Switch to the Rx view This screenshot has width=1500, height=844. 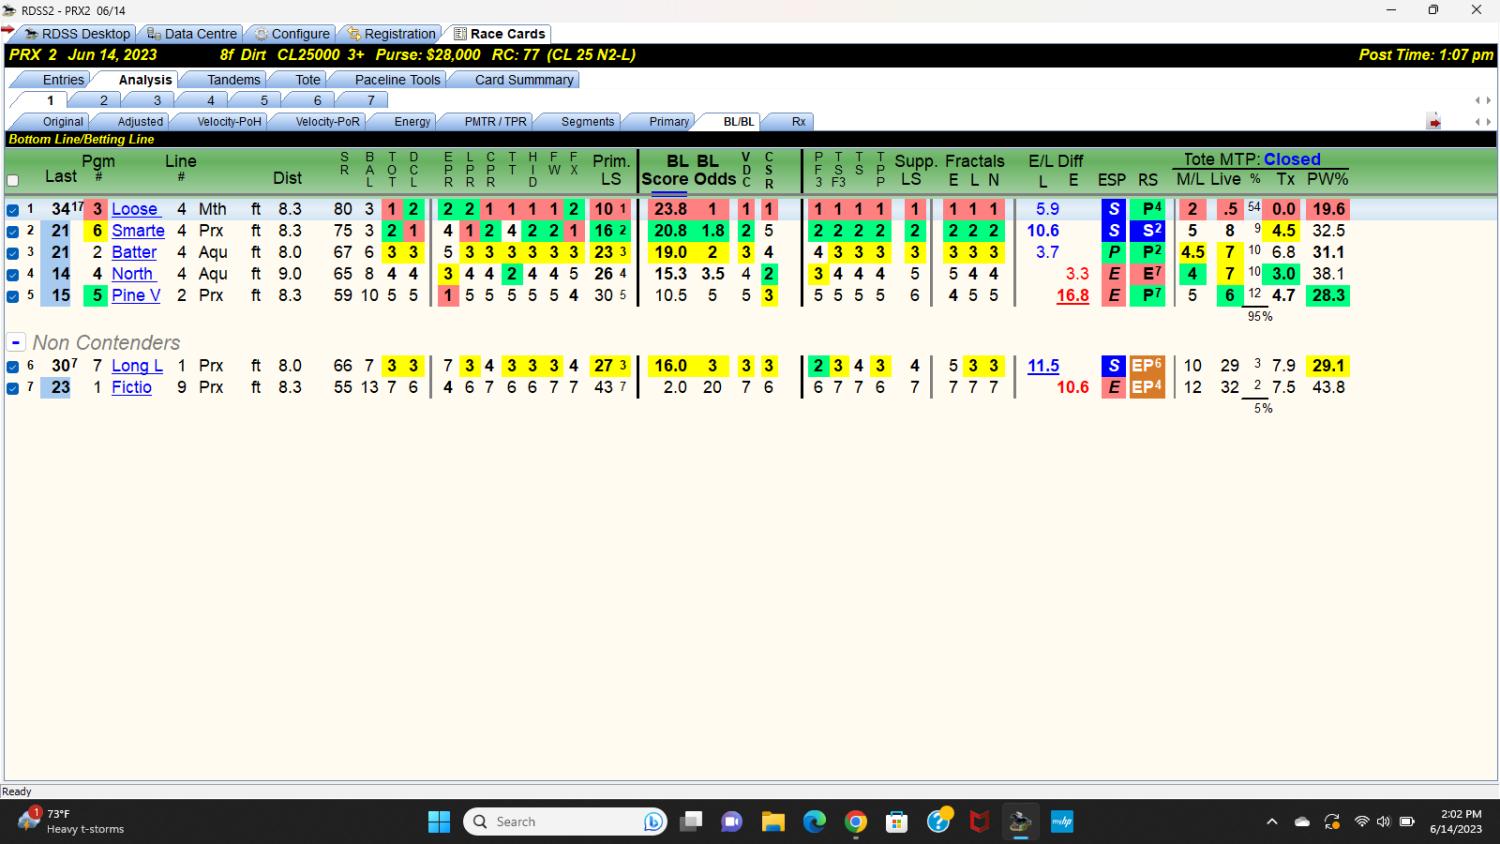click(x=798, y=121)
